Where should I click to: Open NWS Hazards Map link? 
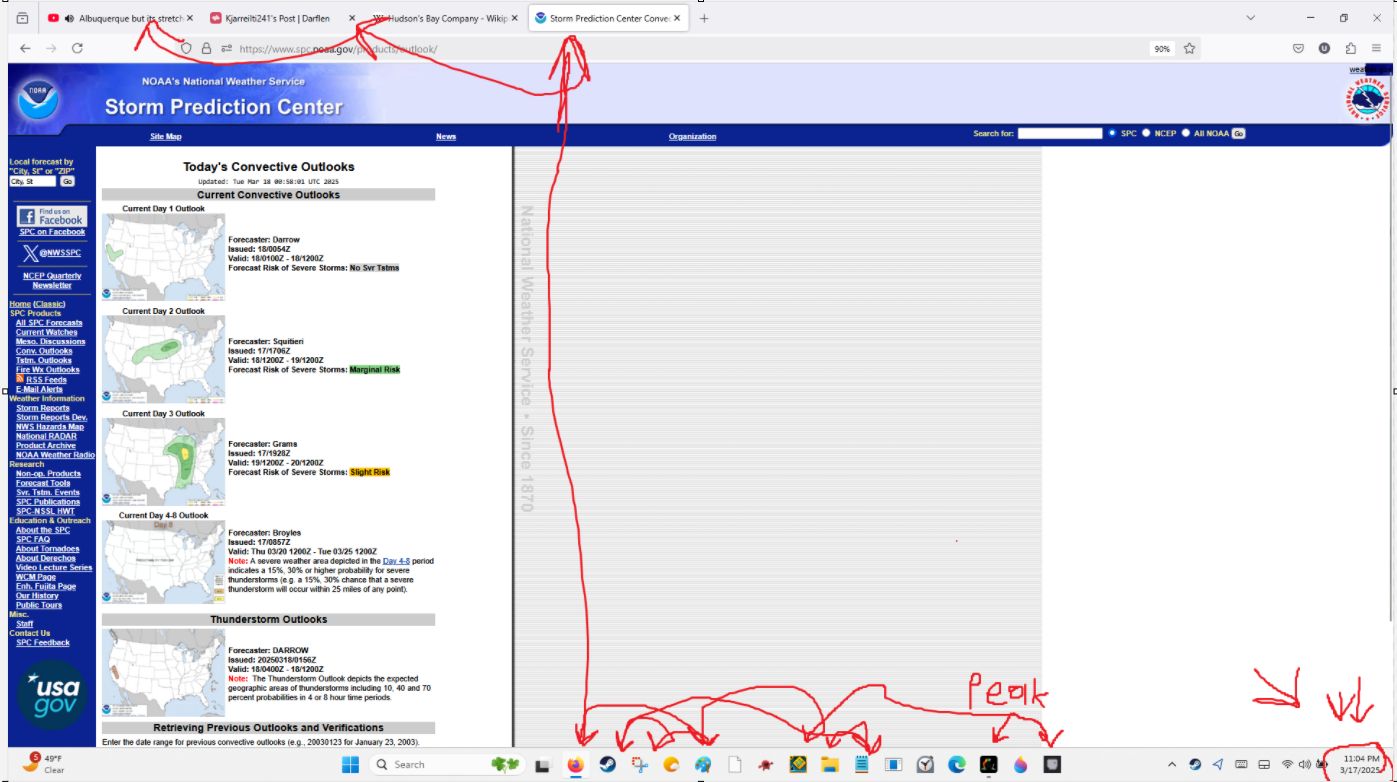[x=50, y=426]
